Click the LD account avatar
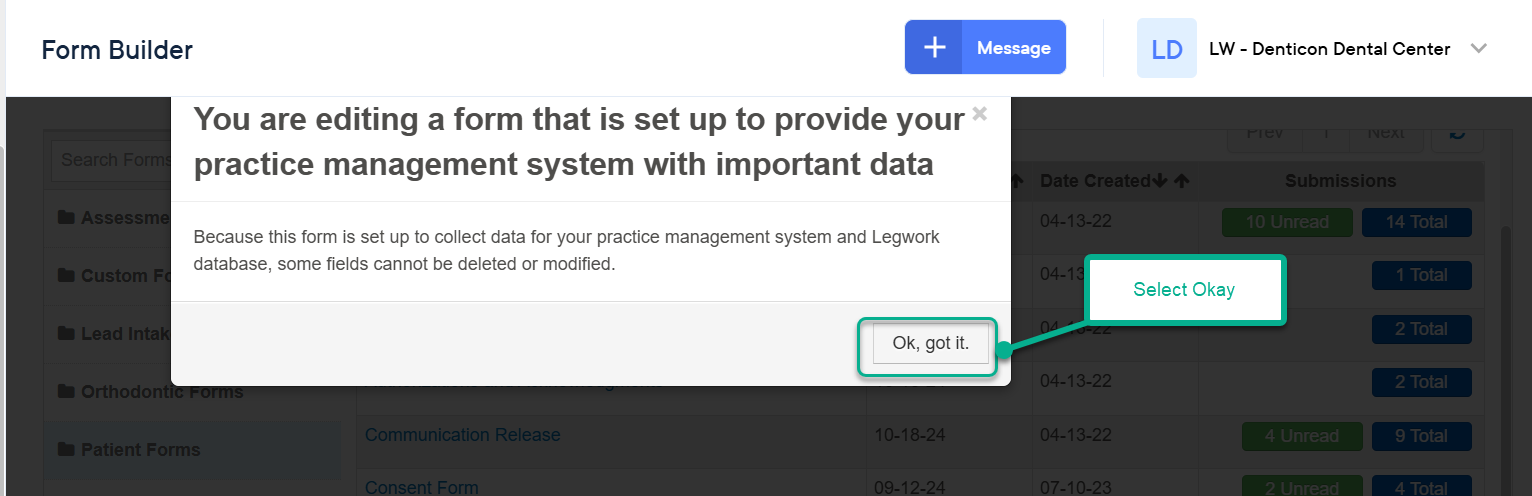 (x=1167, y=48)
